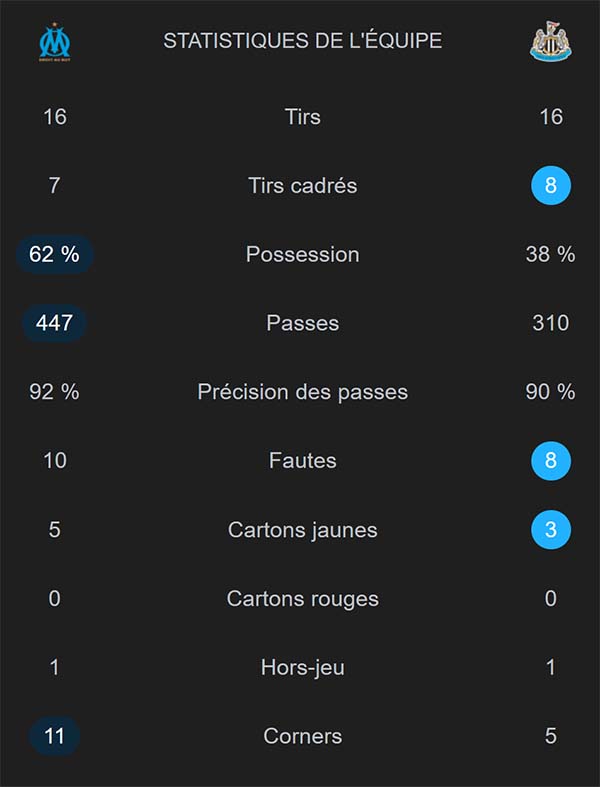Click the 'Cartons rouges' label
Viewport: 600px width, 787px height.
tap(303, 599)
